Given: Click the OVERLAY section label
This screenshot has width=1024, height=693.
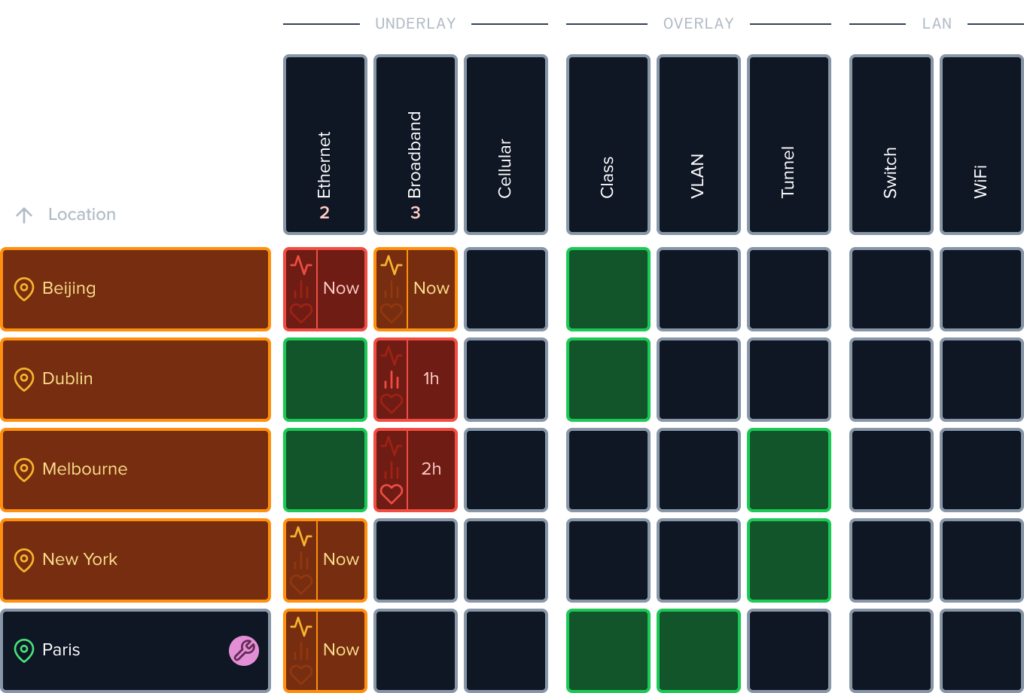Looking at the screenshot, I should point(700,22).
